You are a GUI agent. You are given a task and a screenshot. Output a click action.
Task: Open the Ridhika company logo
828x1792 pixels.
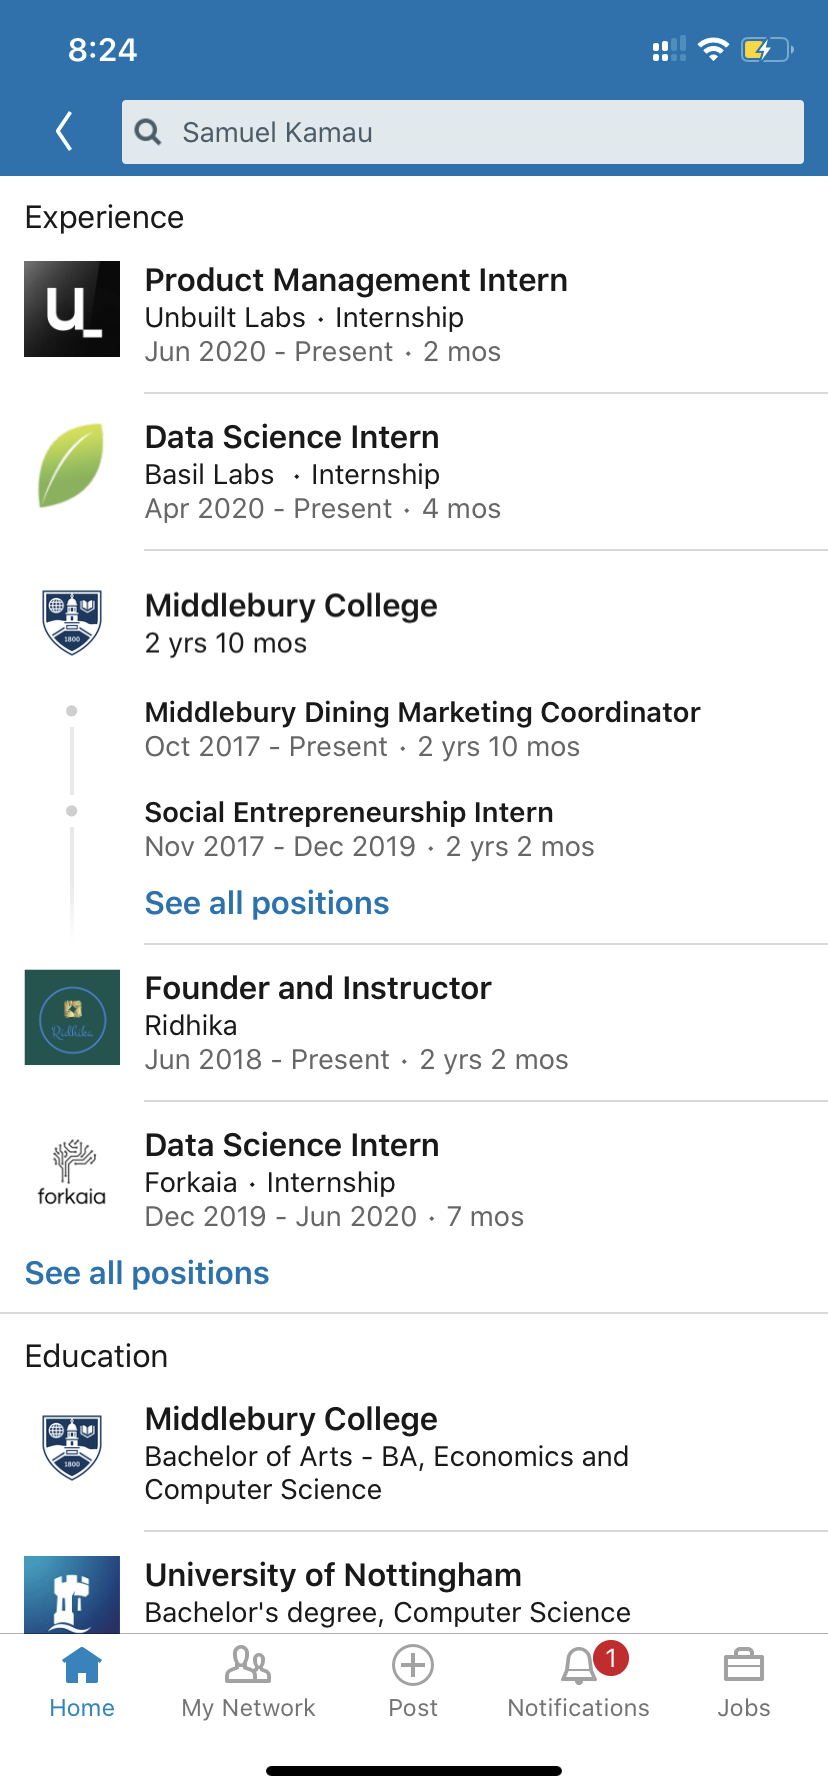(x=72, y=1017)
